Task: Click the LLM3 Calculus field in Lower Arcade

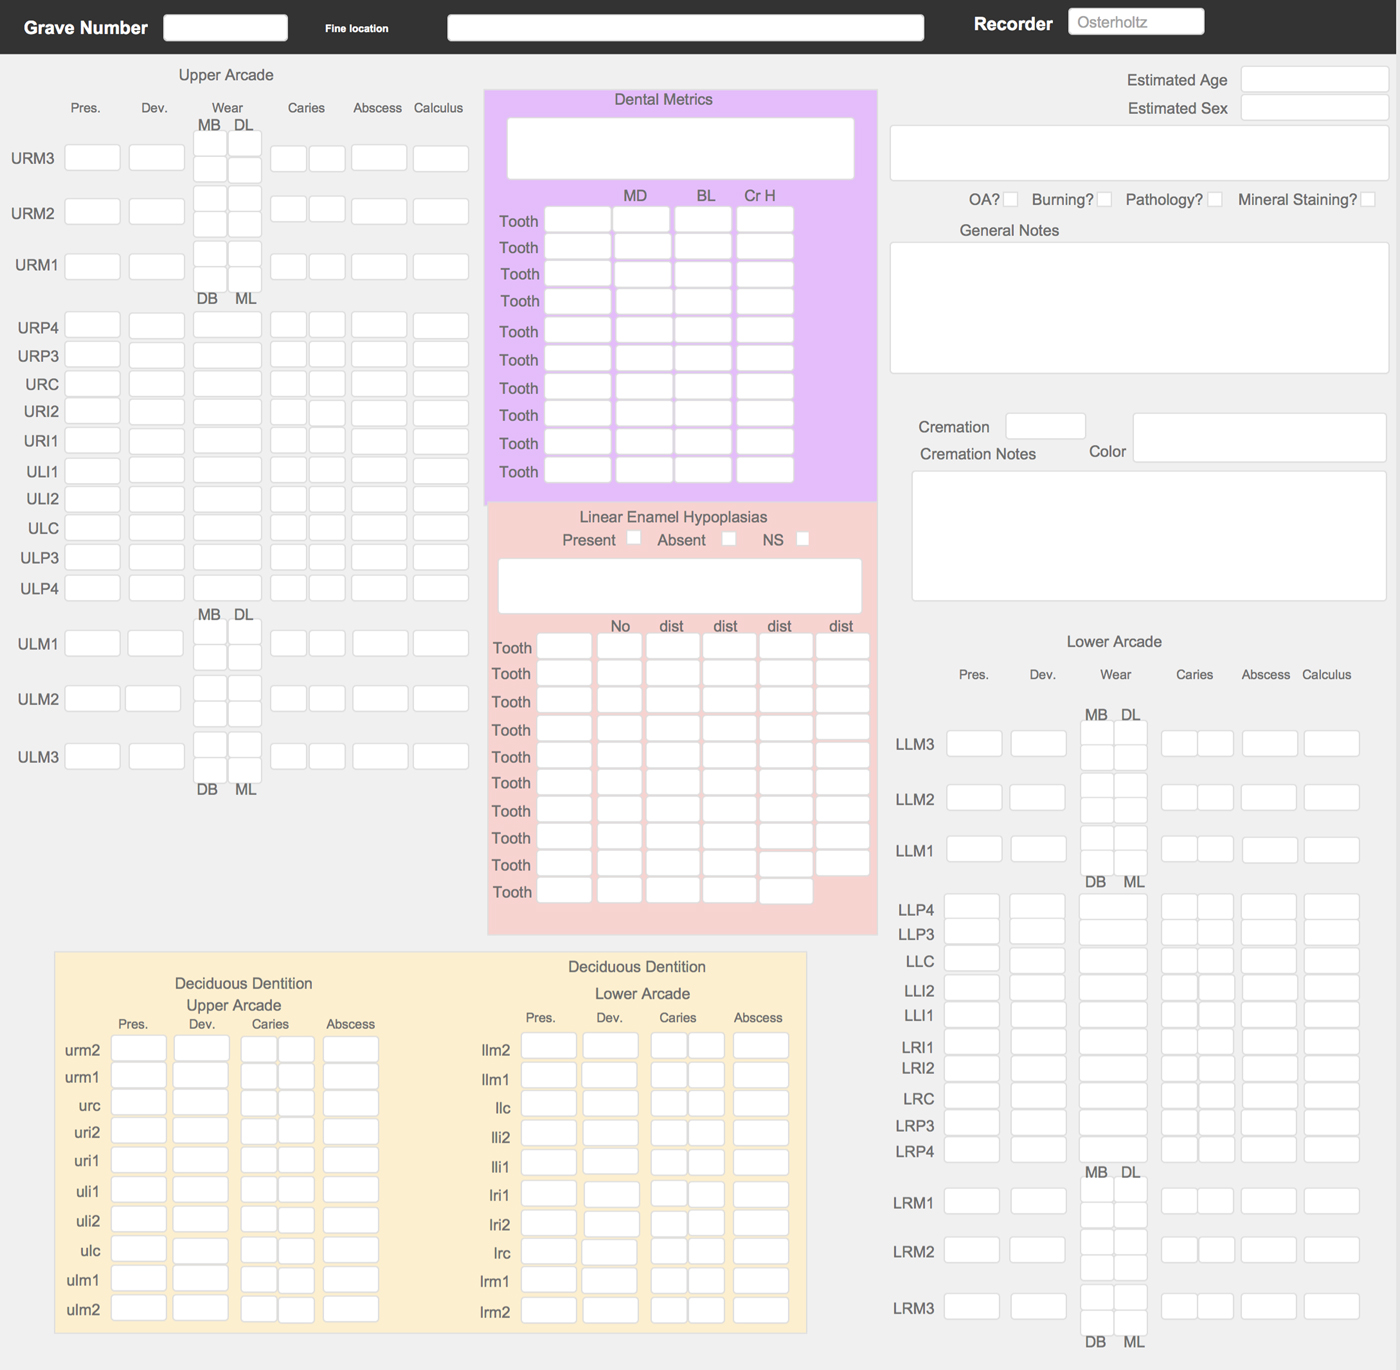Action: pos(1331,743)
